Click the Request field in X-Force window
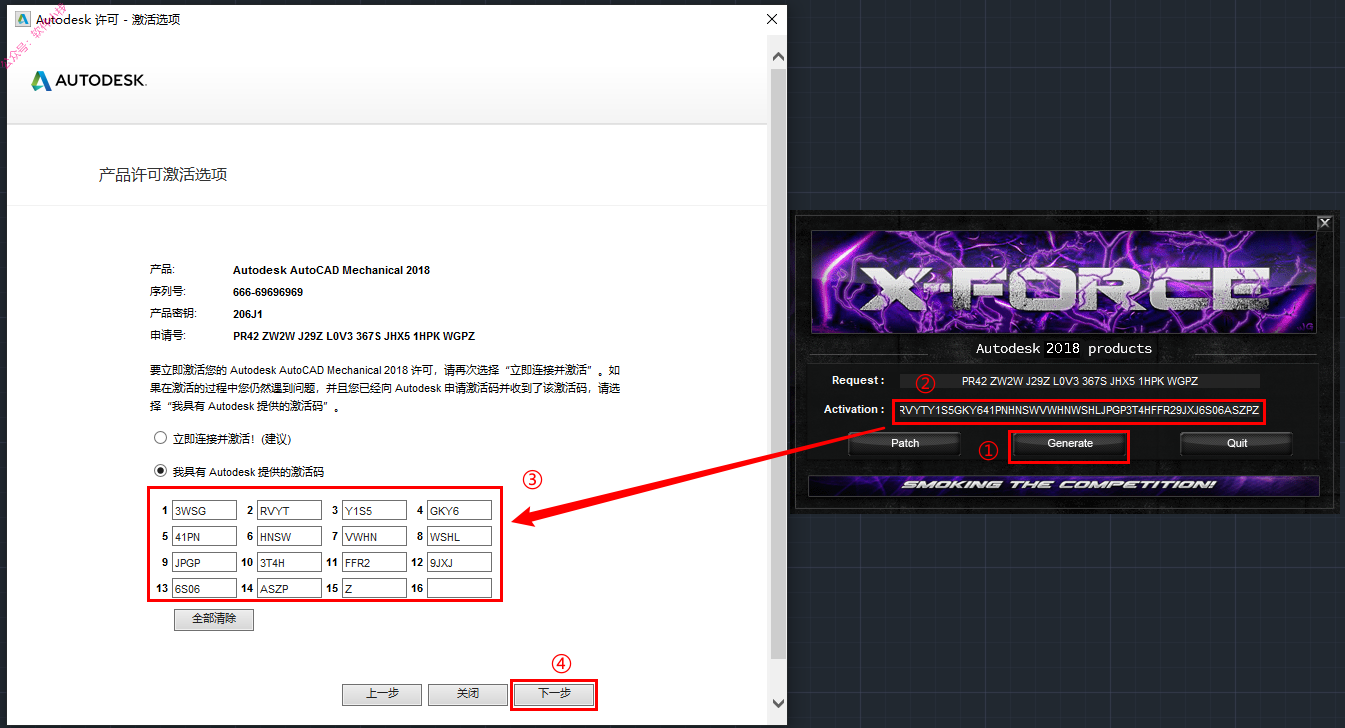This screenshot has width=1345, height=728. 1079,381
